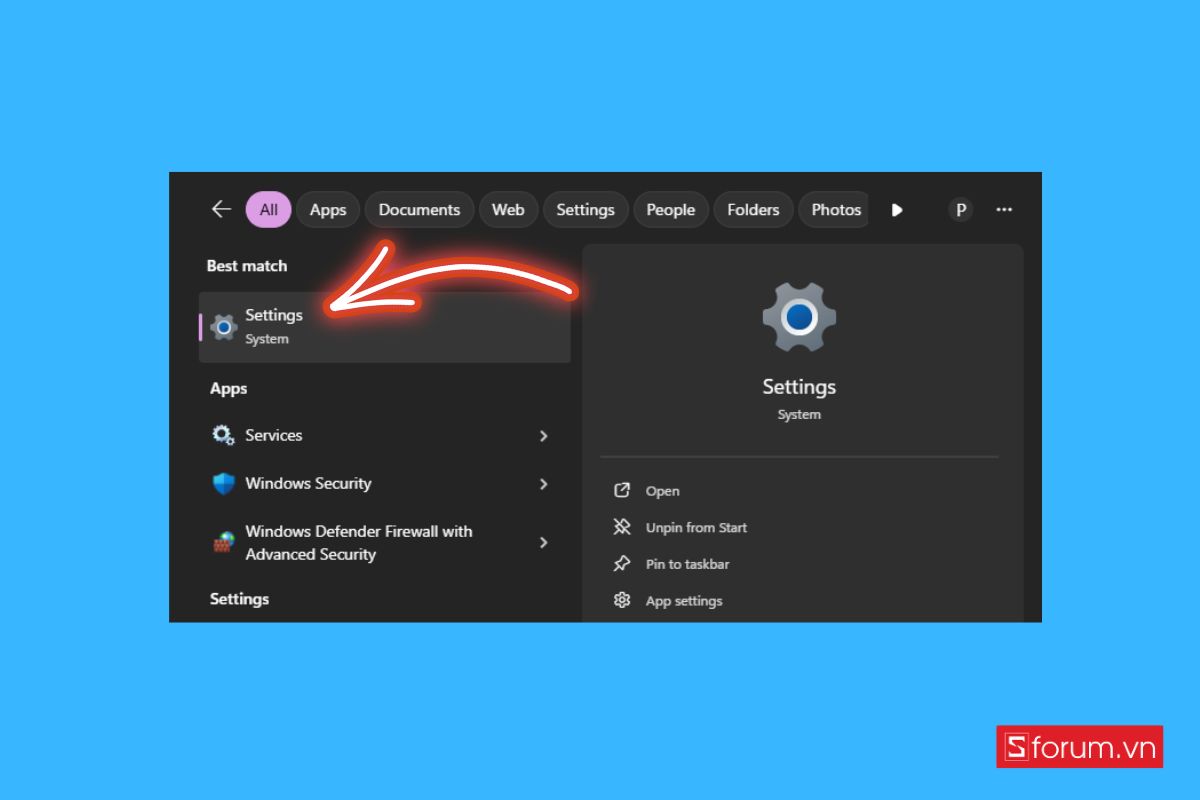Switch to the Apps filter tab
This screenshot has width=1200, height=800.
click(x=328, y=210)
